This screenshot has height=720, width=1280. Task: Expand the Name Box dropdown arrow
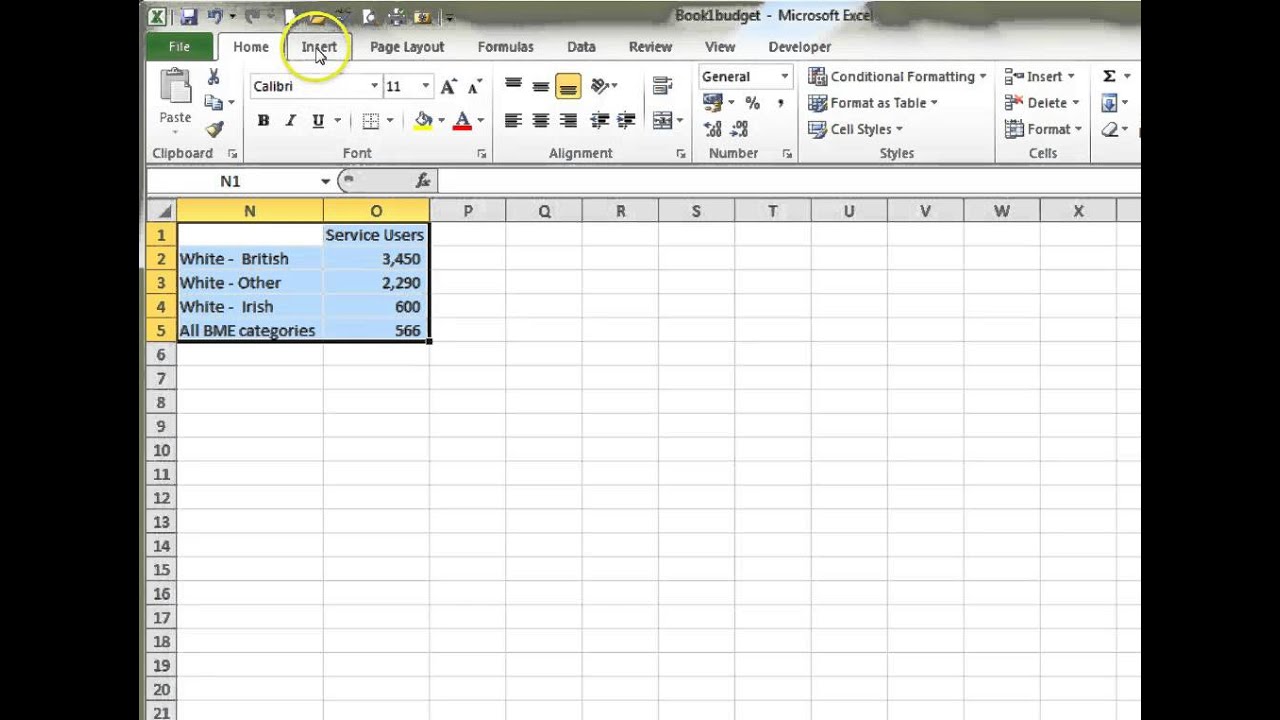(x=325, y=181)
